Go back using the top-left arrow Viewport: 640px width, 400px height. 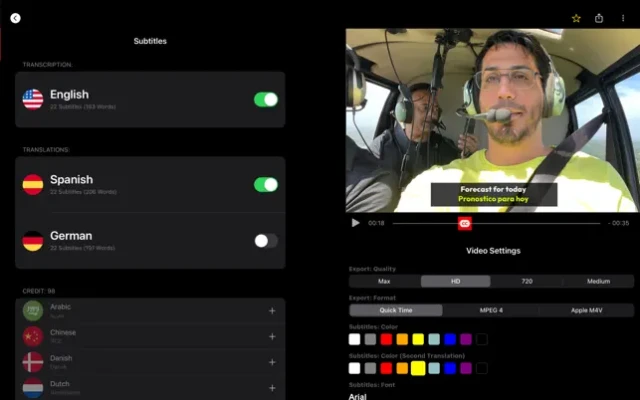point(15,18)
